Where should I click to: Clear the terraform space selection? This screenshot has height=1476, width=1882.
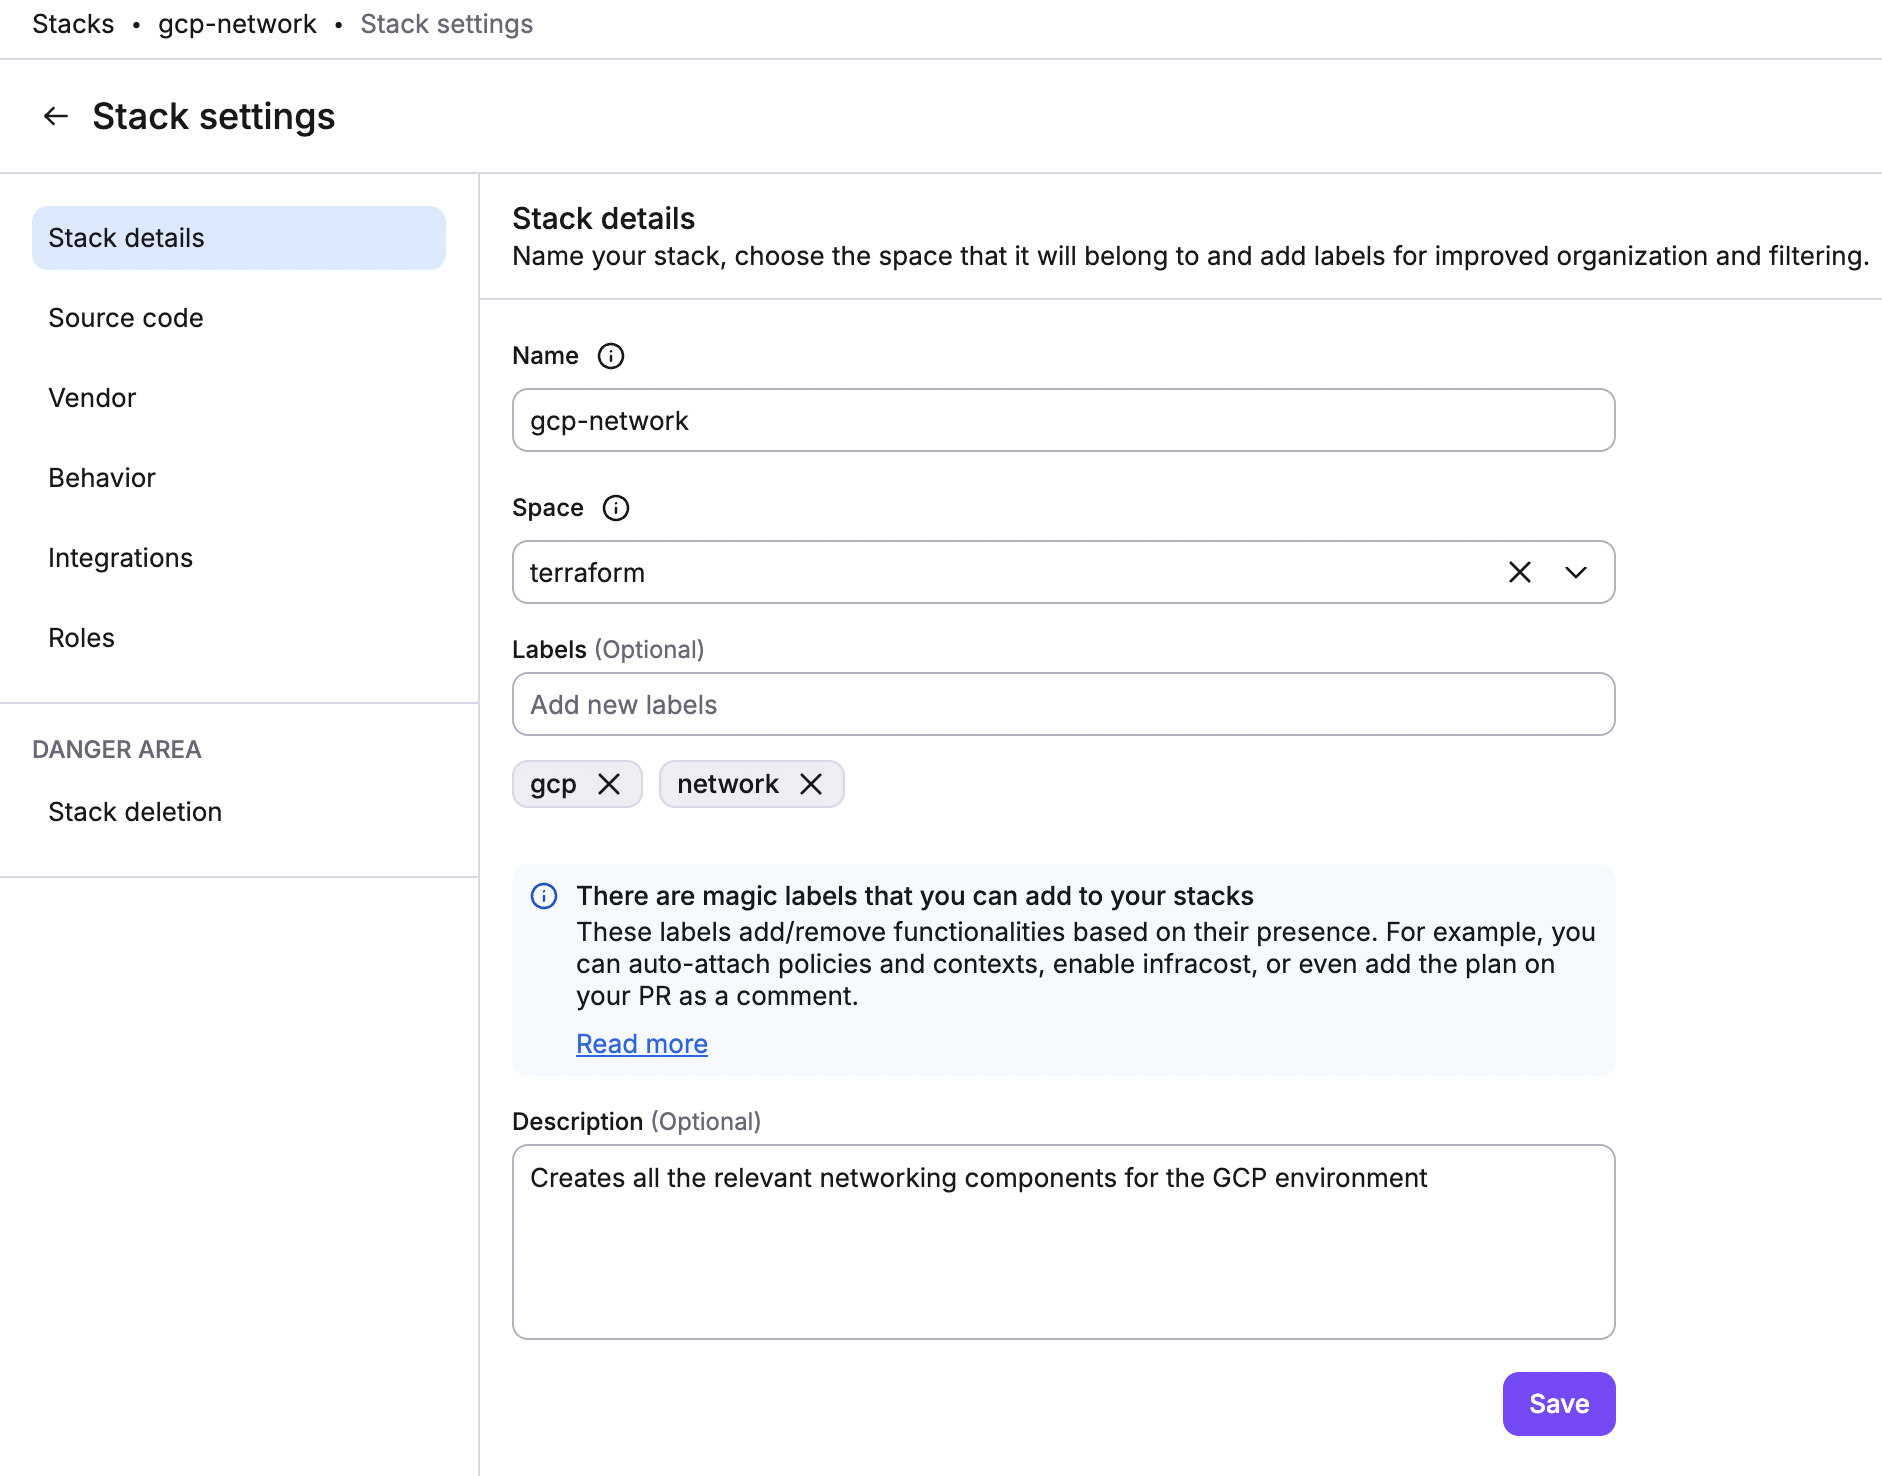pos(1519,572)
